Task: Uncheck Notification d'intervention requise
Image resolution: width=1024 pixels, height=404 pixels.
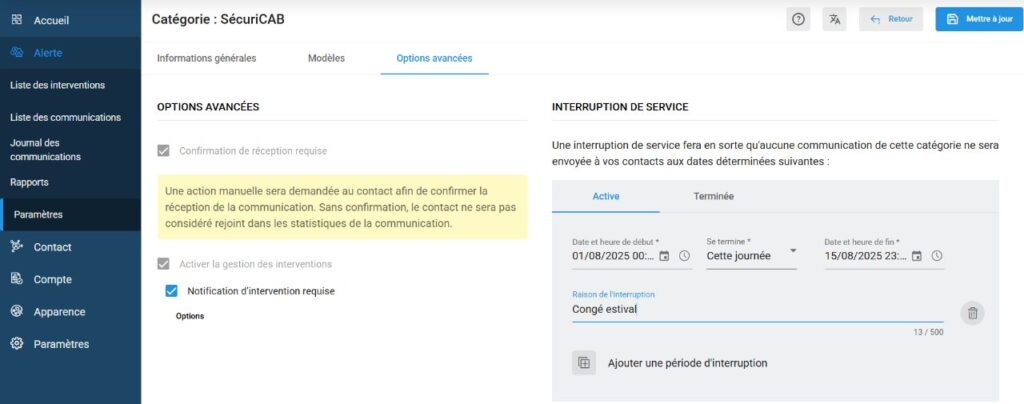Action: 171,291
